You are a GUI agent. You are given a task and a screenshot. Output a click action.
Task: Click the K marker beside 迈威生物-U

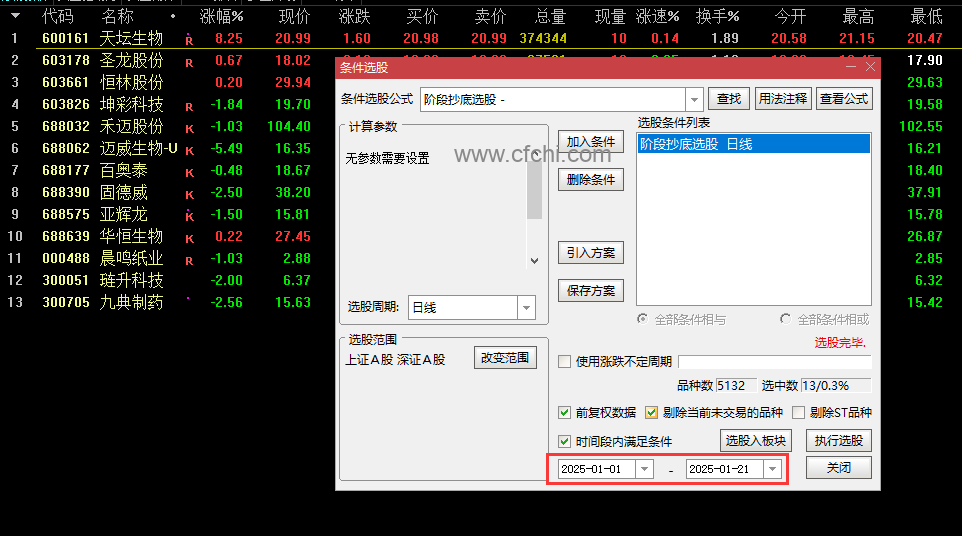point(190,151)
